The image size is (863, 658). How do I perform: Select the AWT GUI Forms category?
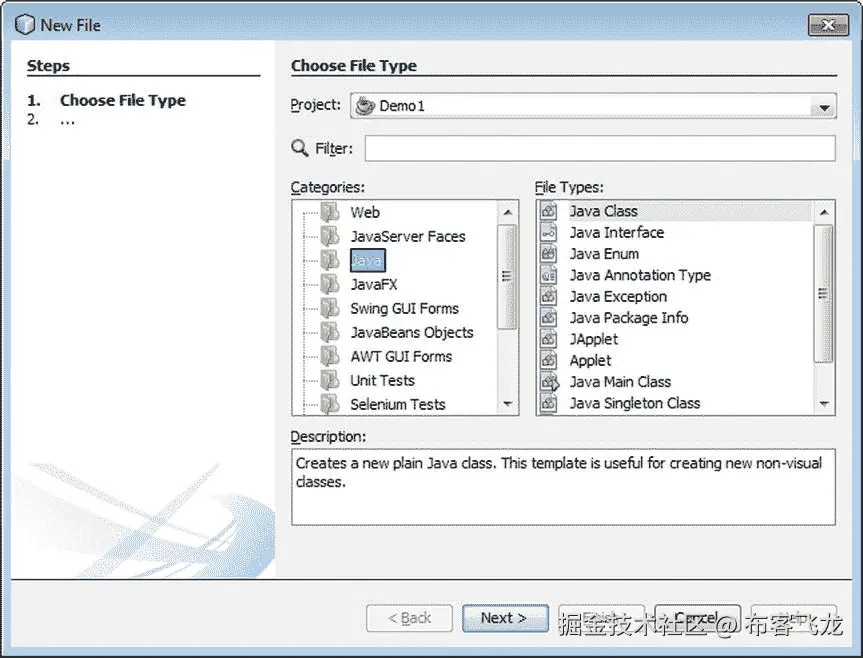[x=401, y=357]
